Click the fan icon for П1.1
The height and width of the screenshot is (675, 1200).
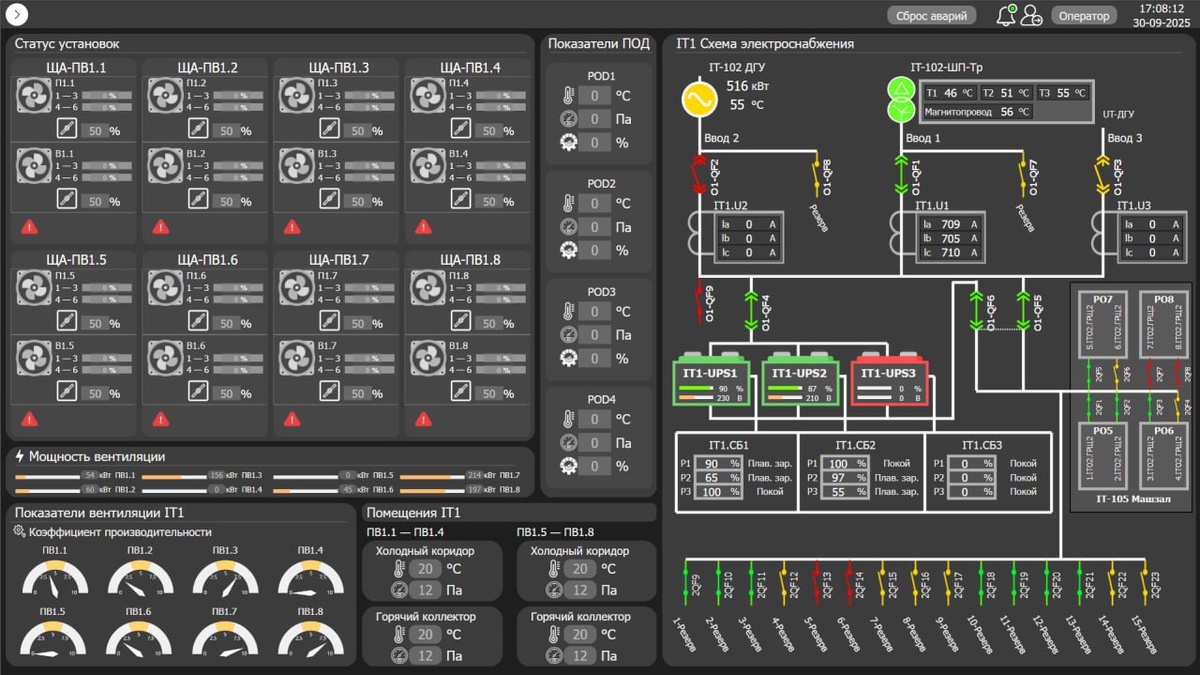[x=35, y=97]
